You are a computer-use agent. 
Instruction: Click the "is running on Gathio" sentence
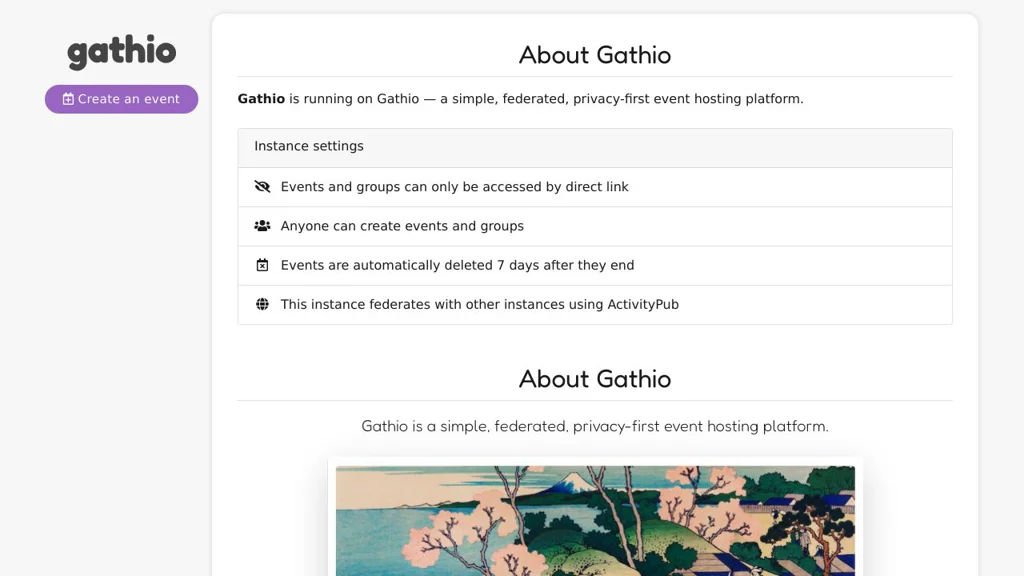(x=546, y=99)
